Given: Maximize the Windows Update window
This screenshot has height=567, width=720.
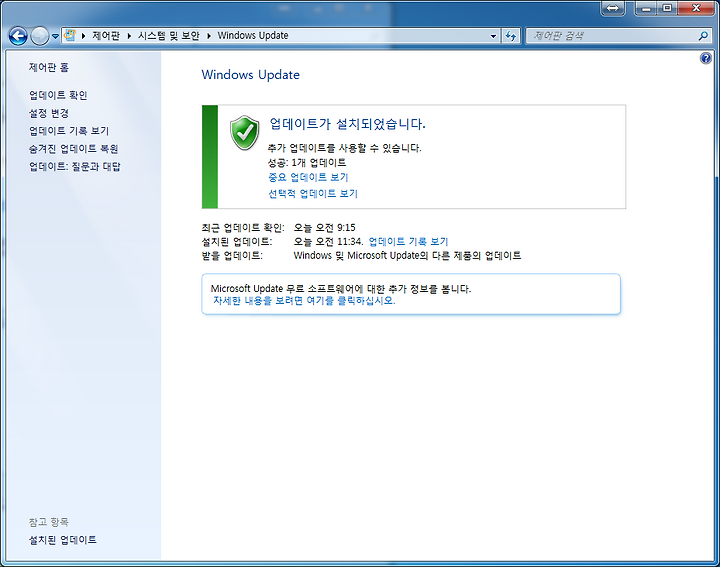Looking at the screenshot, I should pos(667,8).
